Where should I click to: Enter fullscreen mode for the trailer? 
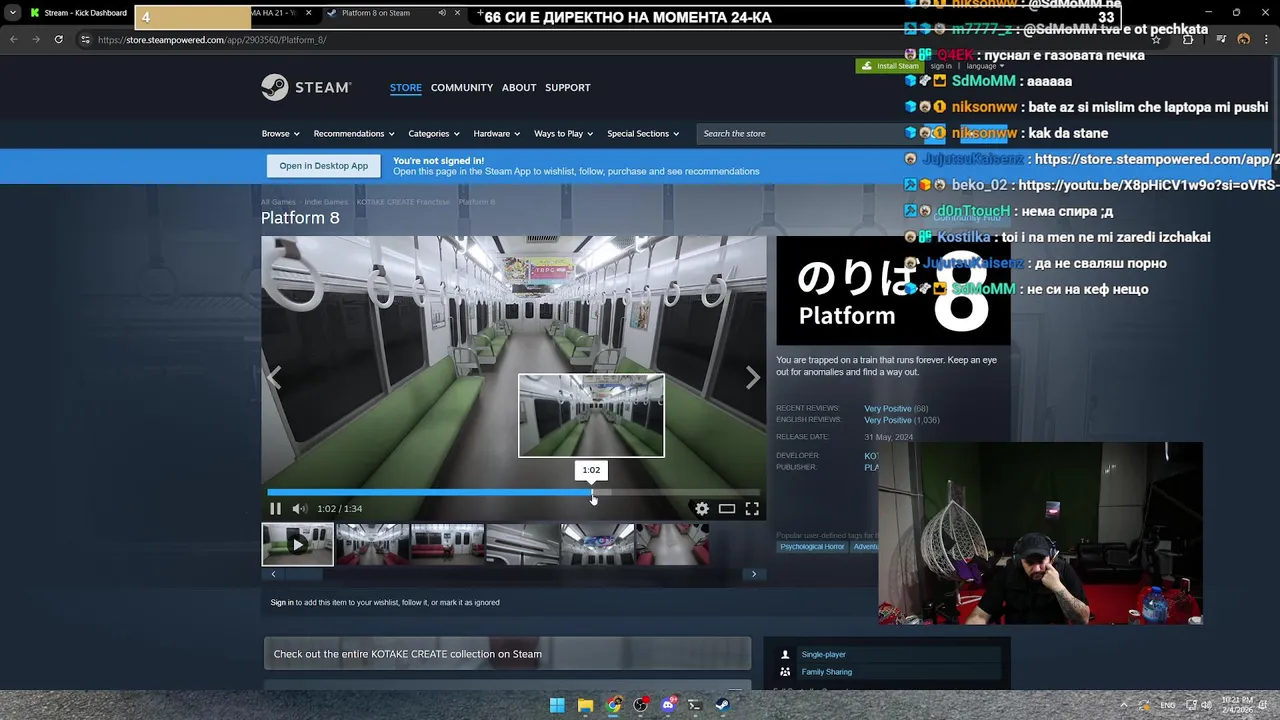(752, 509)
